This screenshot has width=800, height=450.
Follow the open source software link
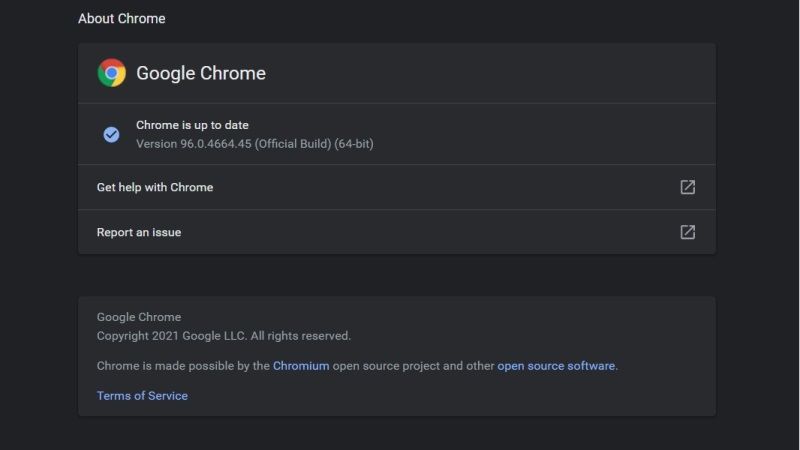click(x=556, y=366)
